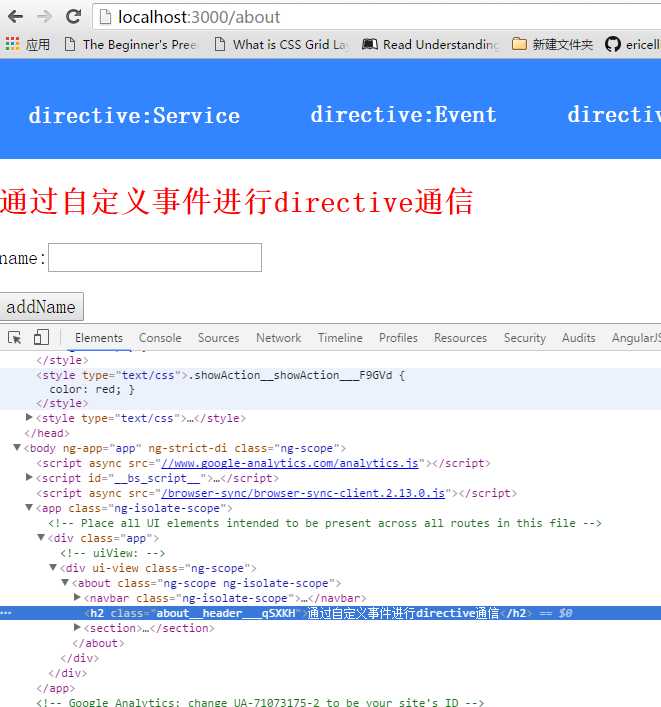The height and width of the screenshot is (707, 661).
Task: Open 'The Beginner's Pre' bookmark
Action: pos(131,44)
